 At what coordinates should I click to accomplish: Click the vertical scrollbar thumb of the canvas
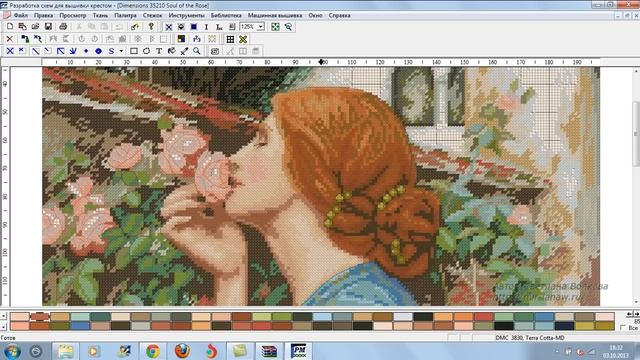pos(636,135)
